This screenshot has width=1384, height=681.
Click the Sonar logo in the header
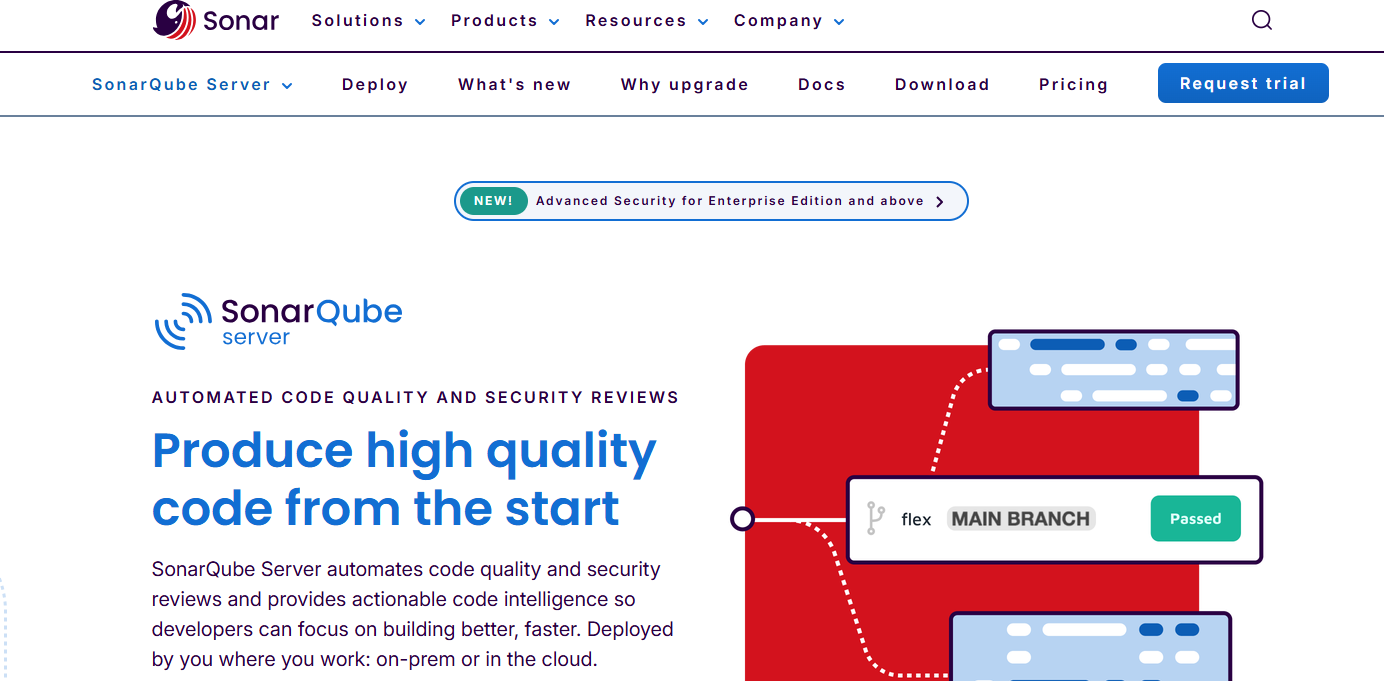click(x=216, y=20)
